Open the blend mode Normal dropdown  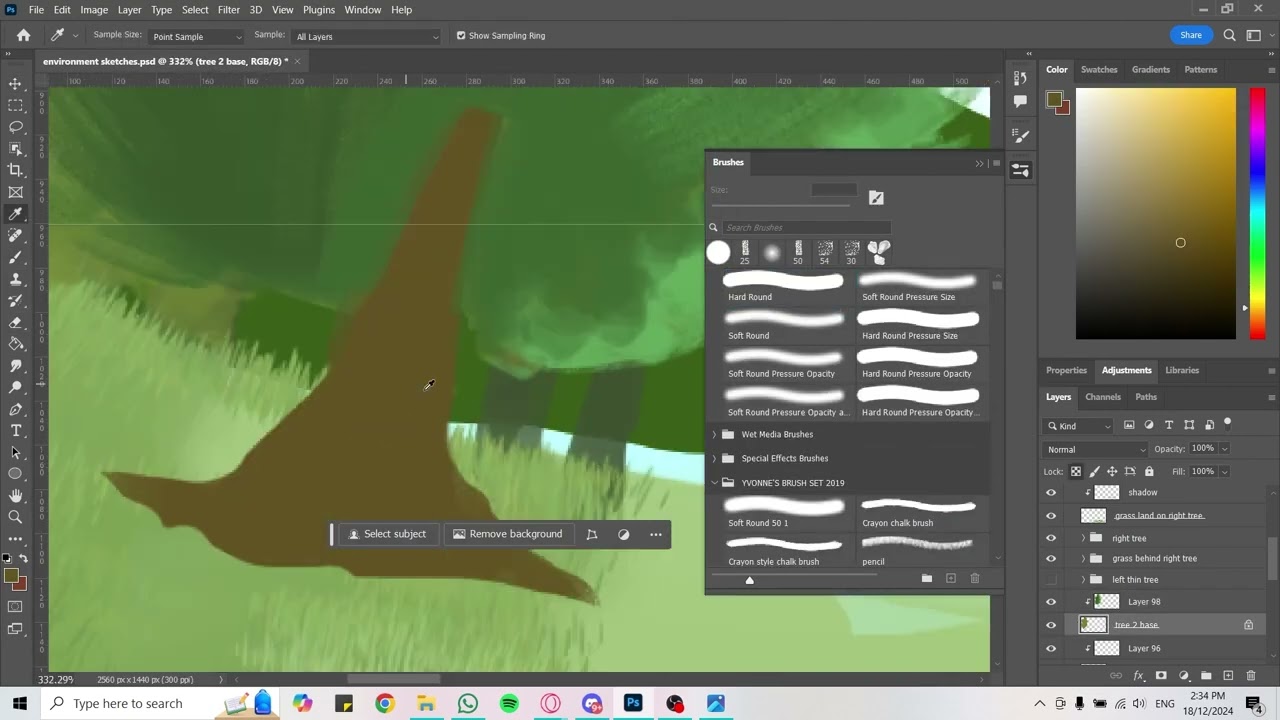(x=1095, y=449)
